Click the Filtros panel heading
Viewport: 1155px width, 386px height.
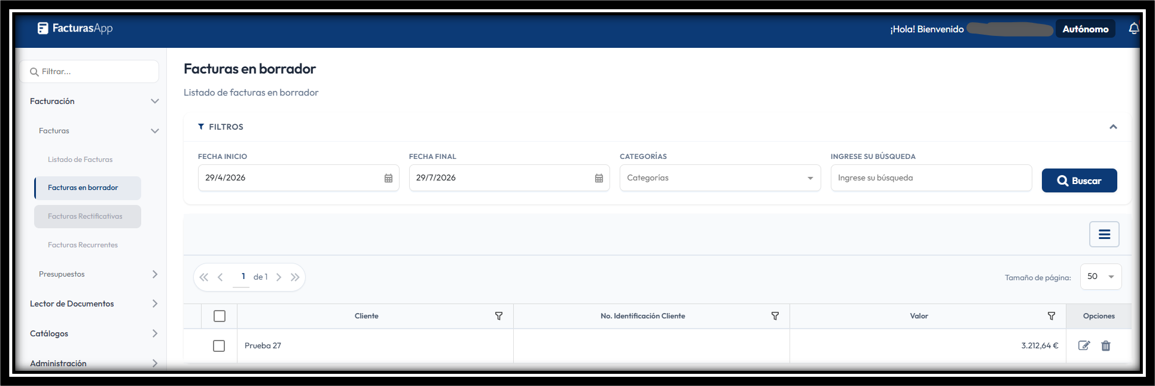click(220, 127)
